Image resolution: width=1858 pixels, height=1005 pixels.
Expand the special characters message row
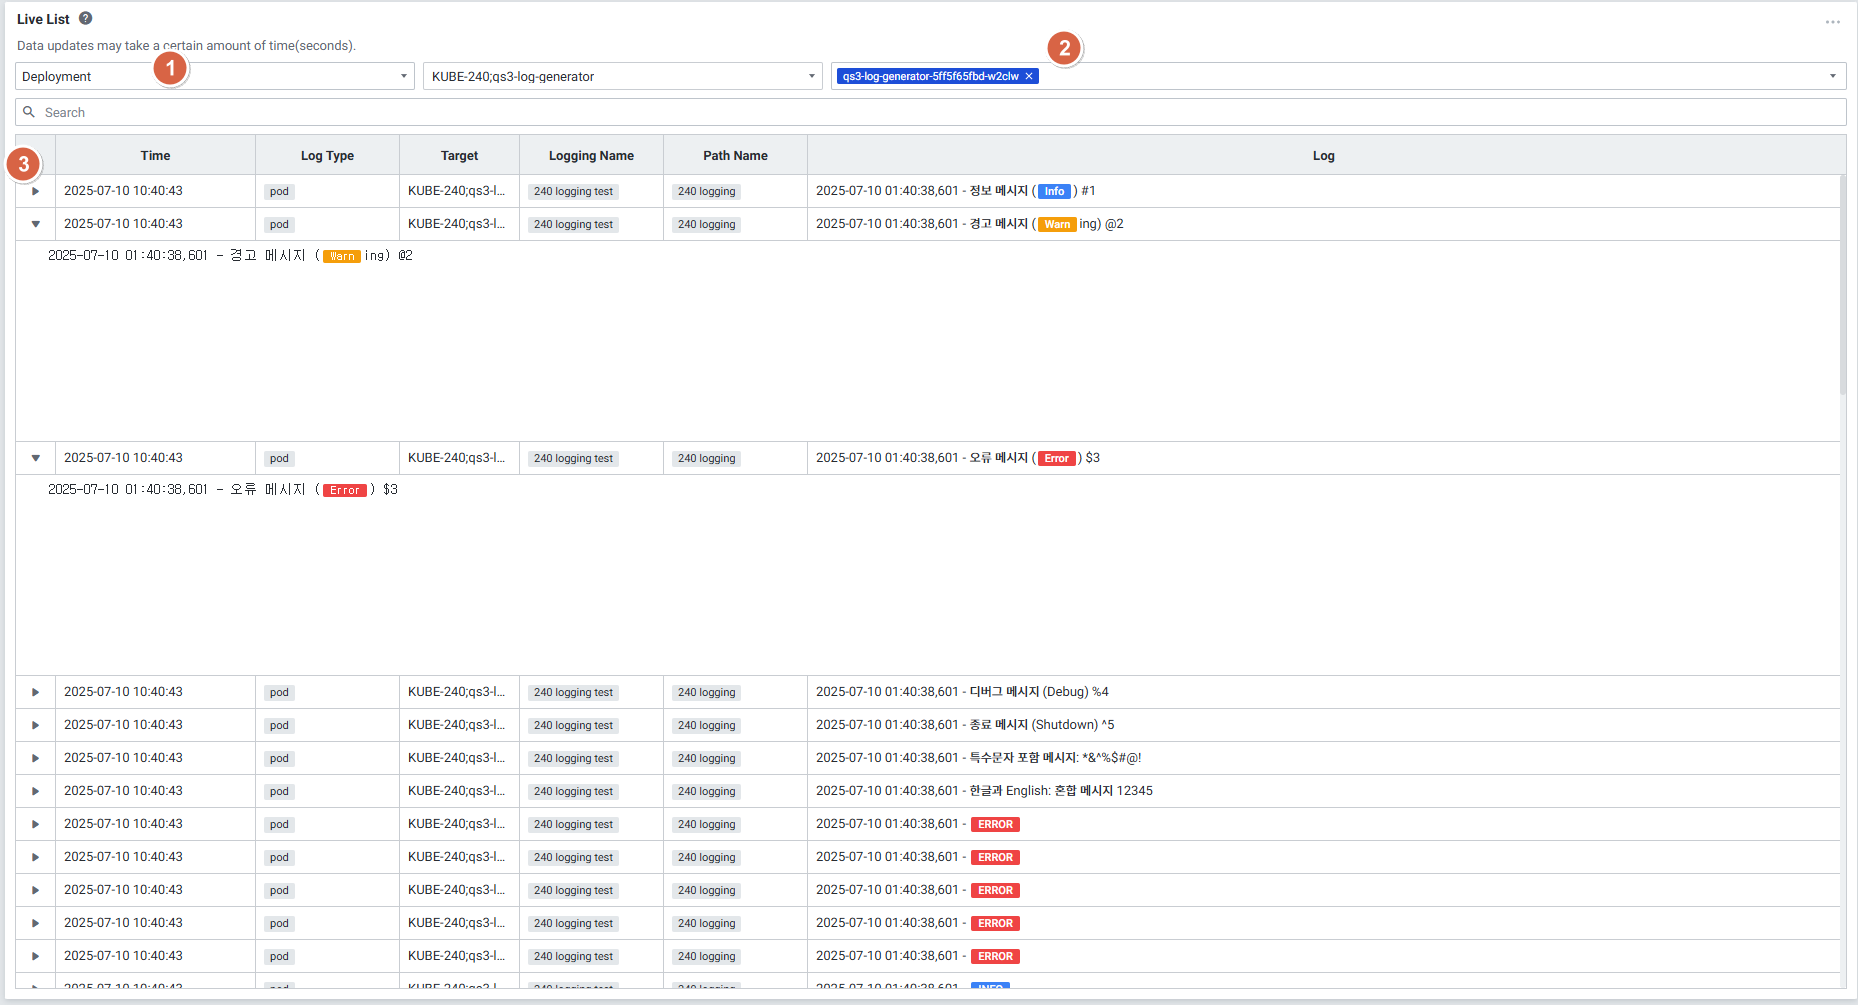(x=36, y=758)
